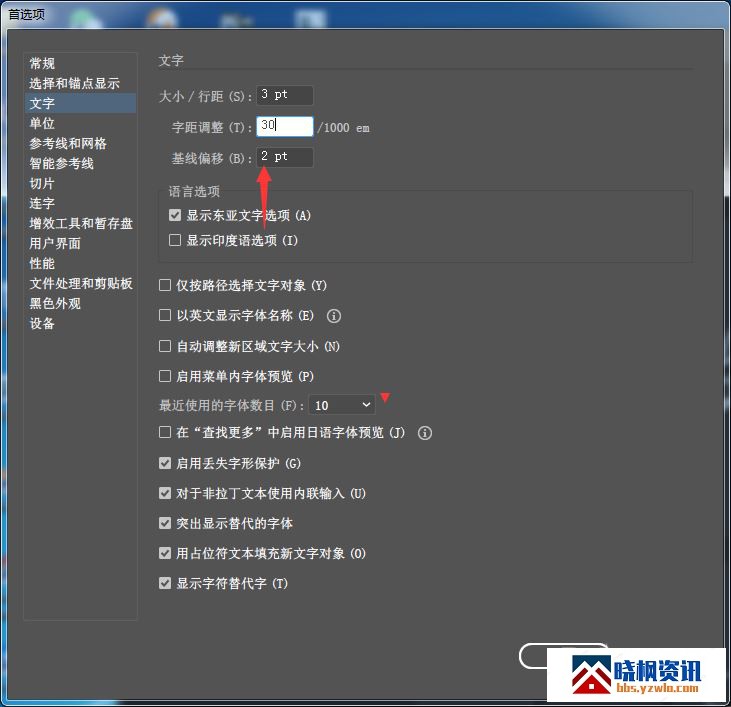
Task: Click info icon beside 以英文显示字体名称
Action: 334,316
